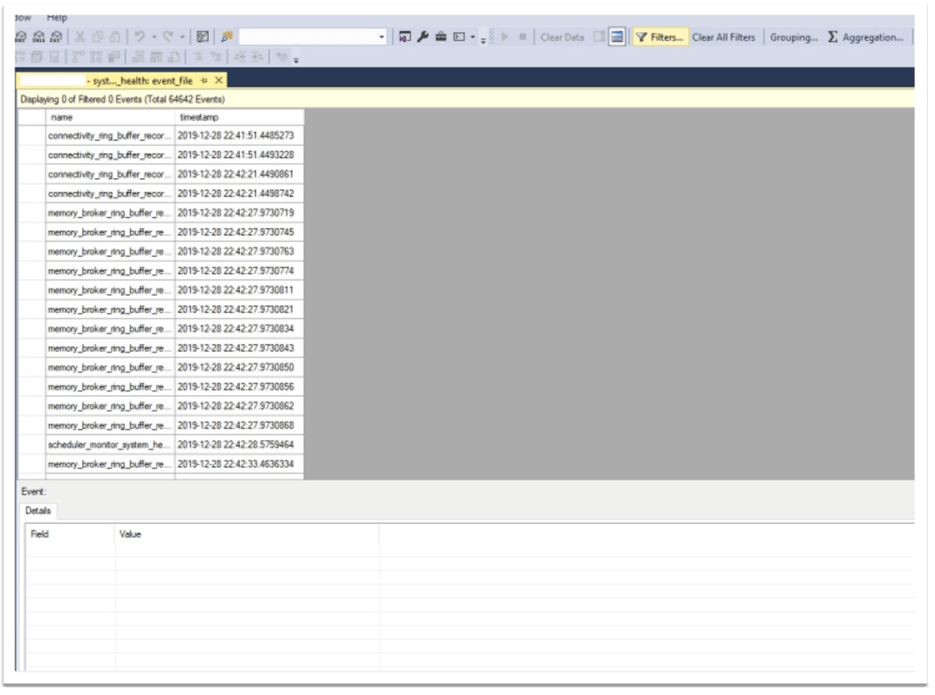This screenshot has height=695, width=935.
Task: Select the row with timestamp 22:42:27.9730774
Action: (161, 271)
